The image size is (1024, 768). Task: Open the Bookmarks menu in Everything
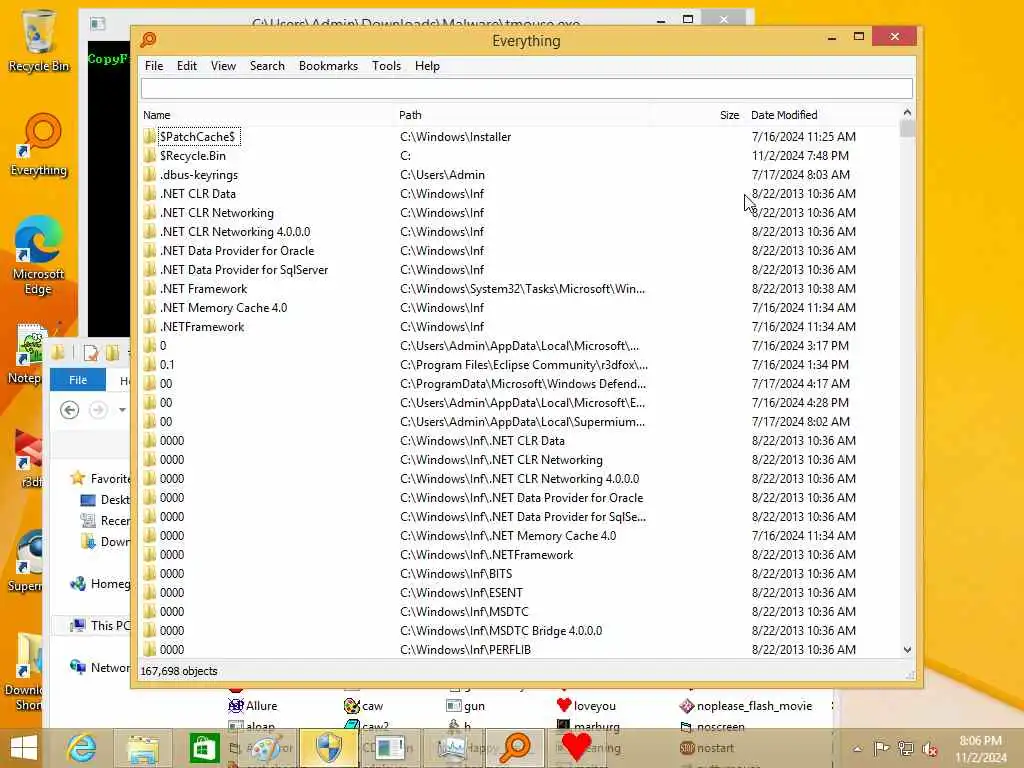328,66
